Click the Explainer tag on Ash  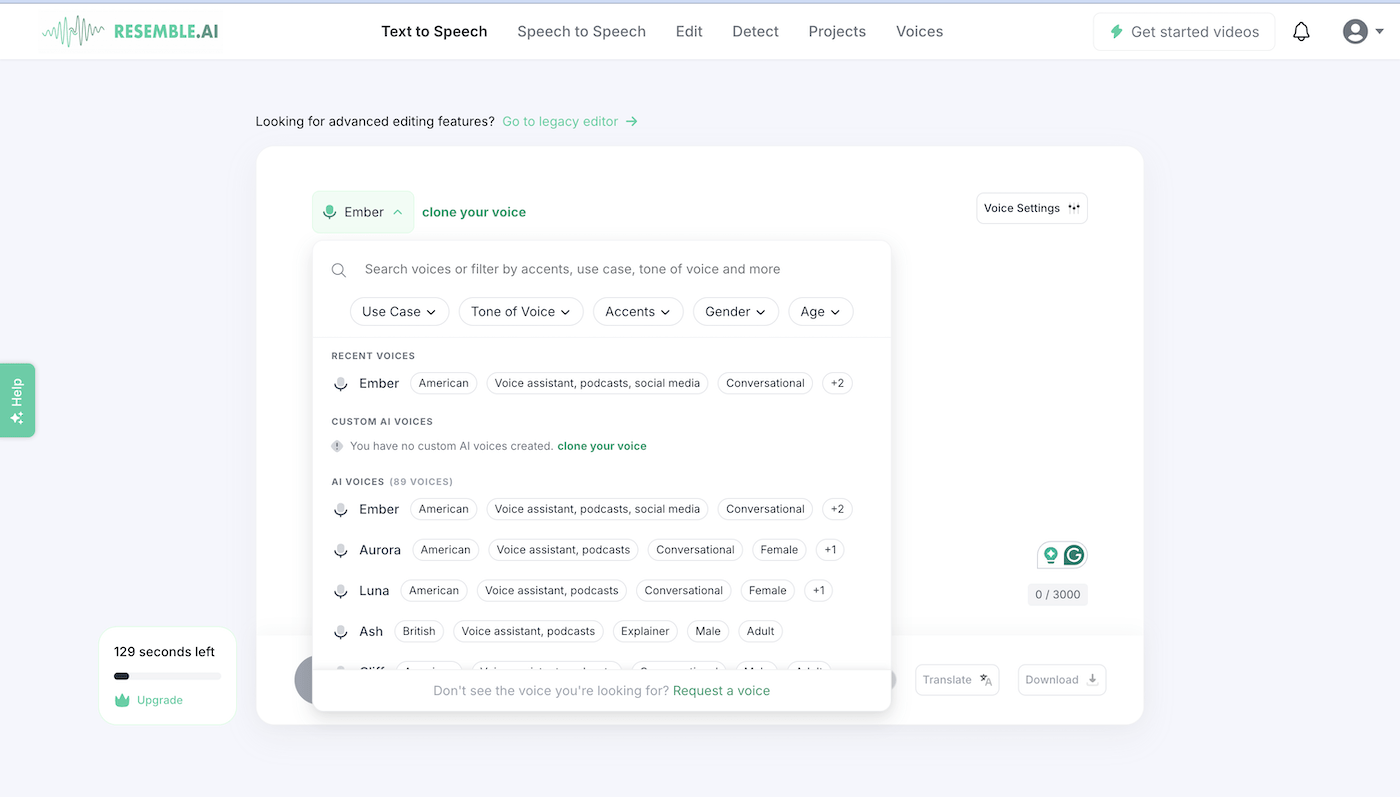645,631
